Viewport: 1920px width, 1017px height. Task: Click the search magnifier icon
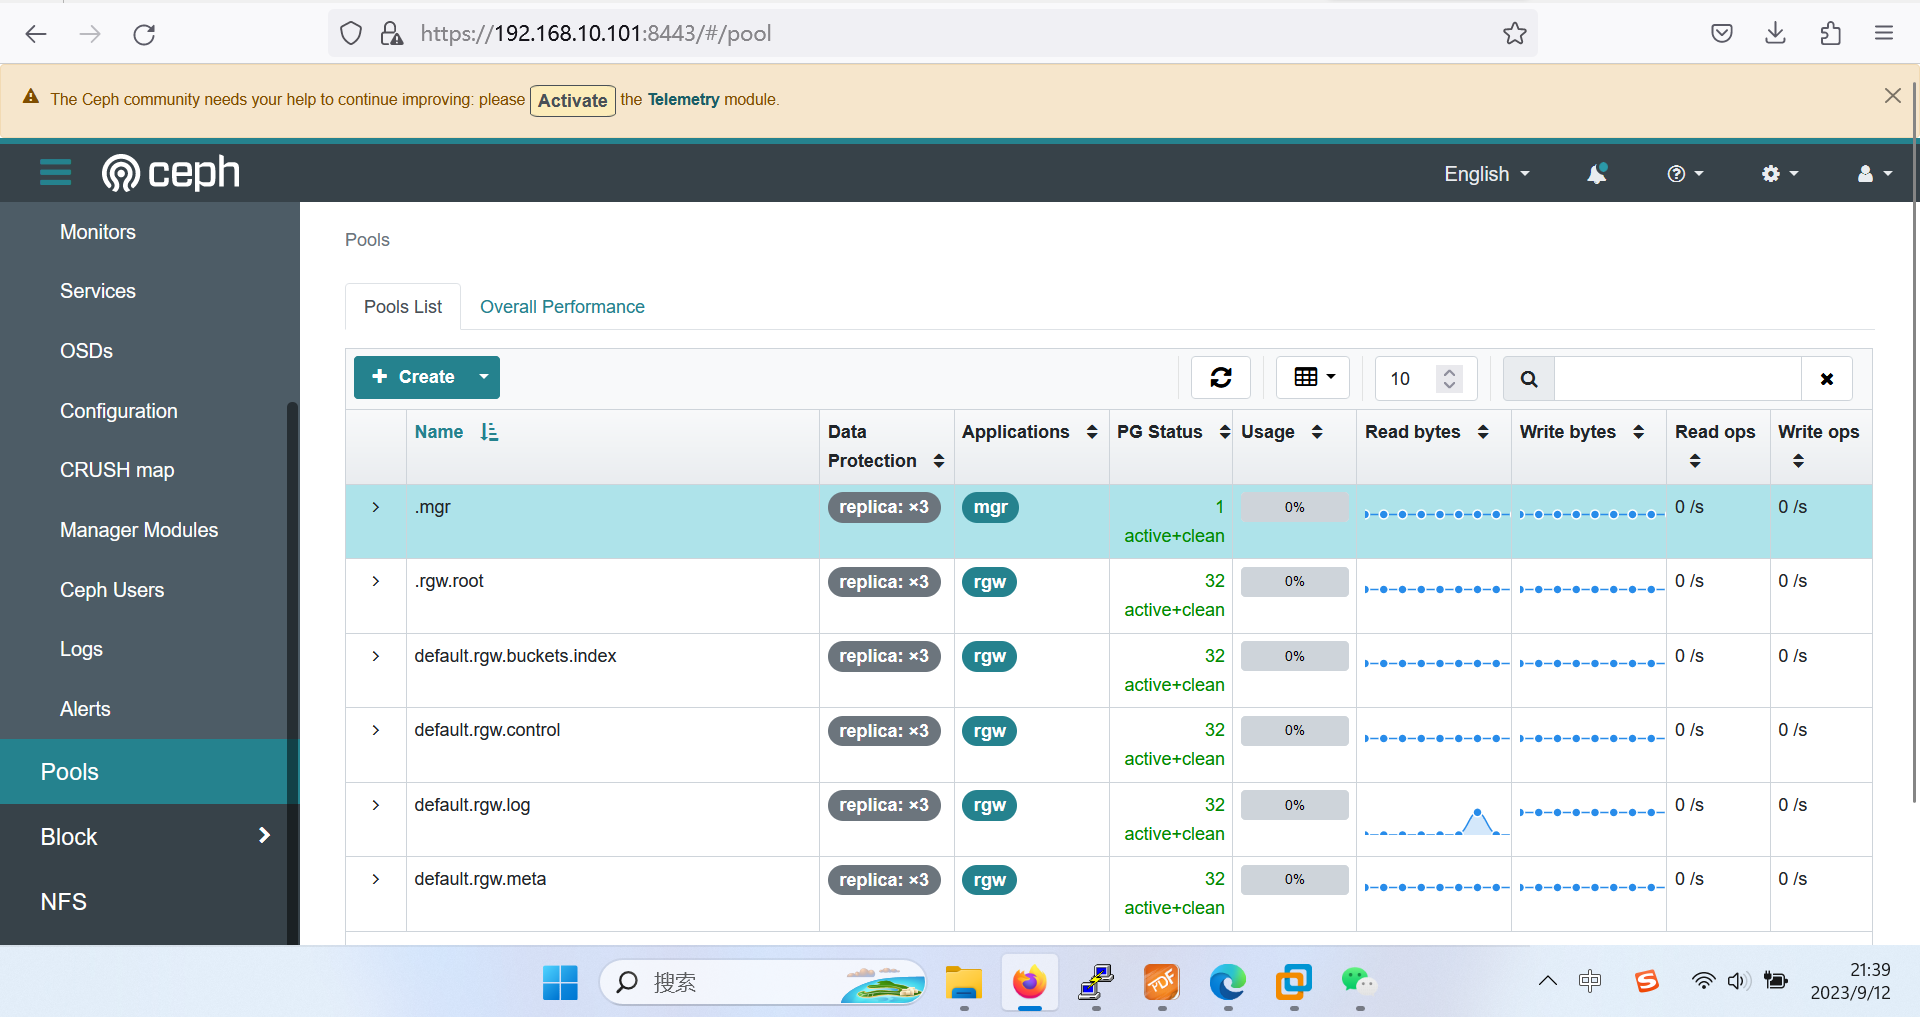1529,379
